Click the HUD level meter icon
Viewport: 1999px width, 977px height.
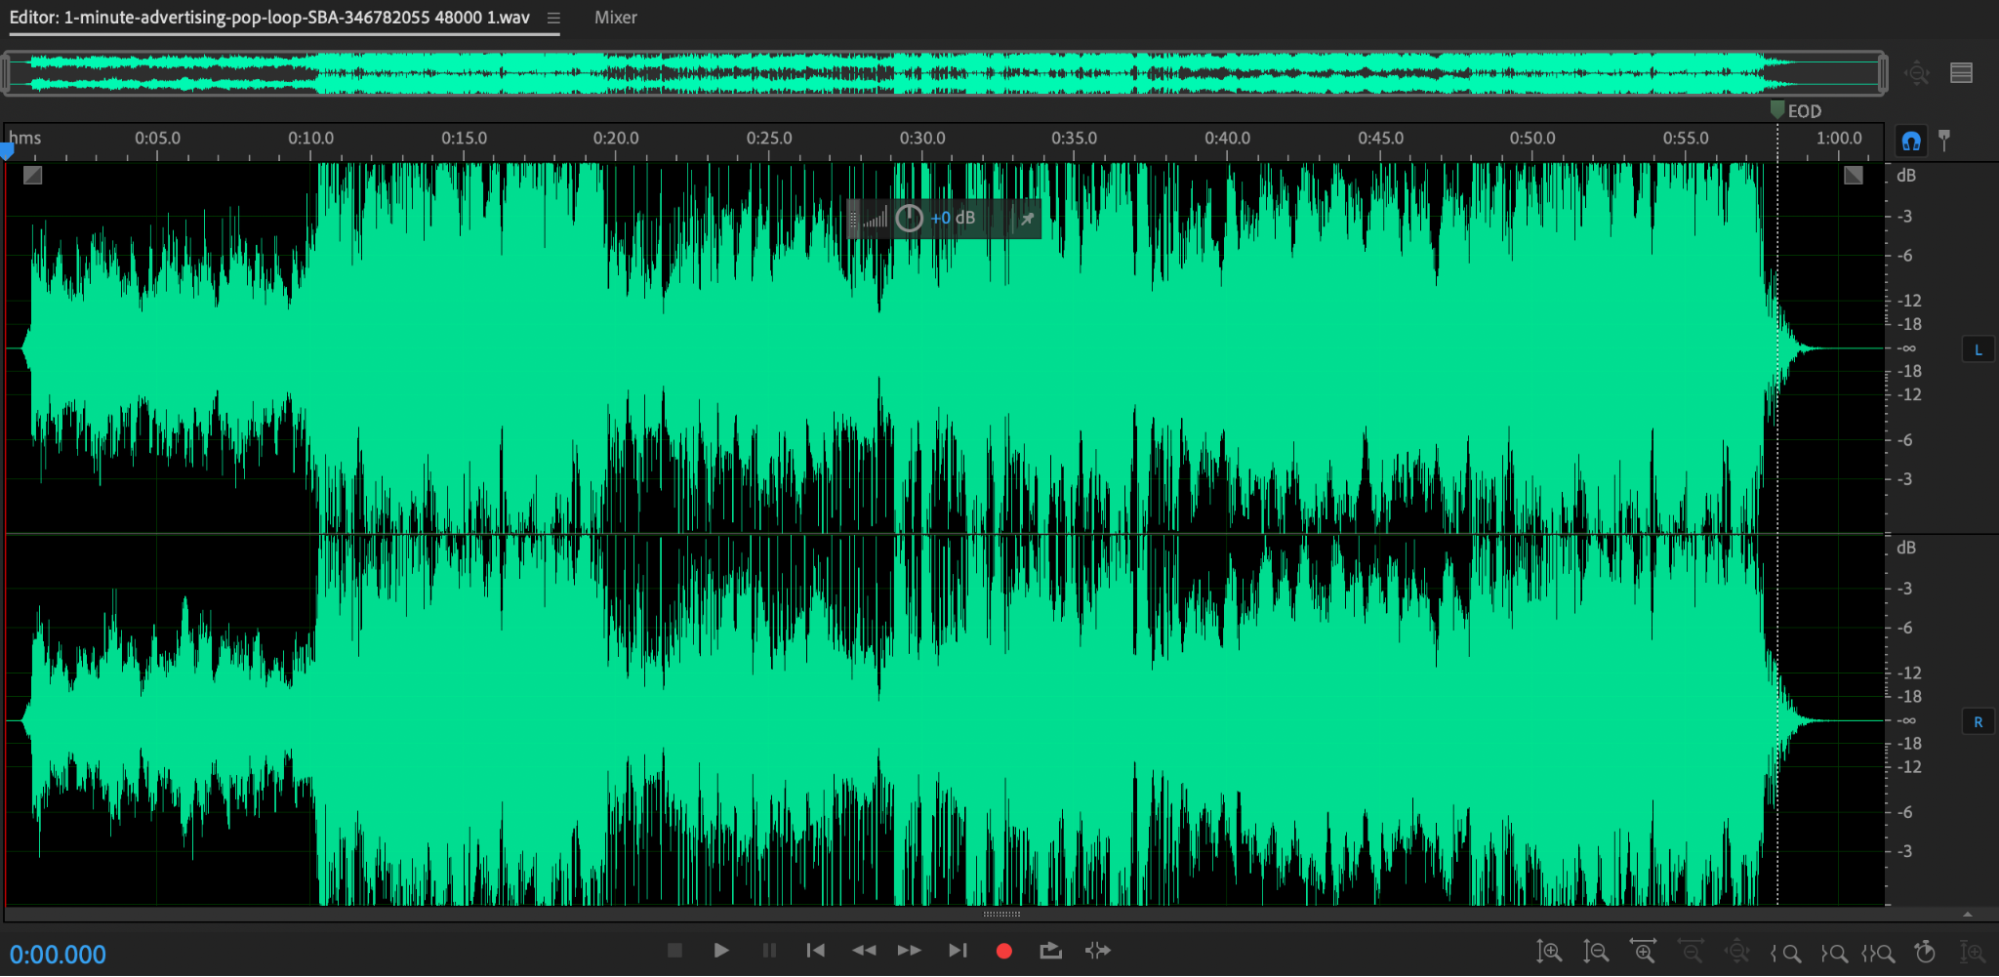point(875,218)
